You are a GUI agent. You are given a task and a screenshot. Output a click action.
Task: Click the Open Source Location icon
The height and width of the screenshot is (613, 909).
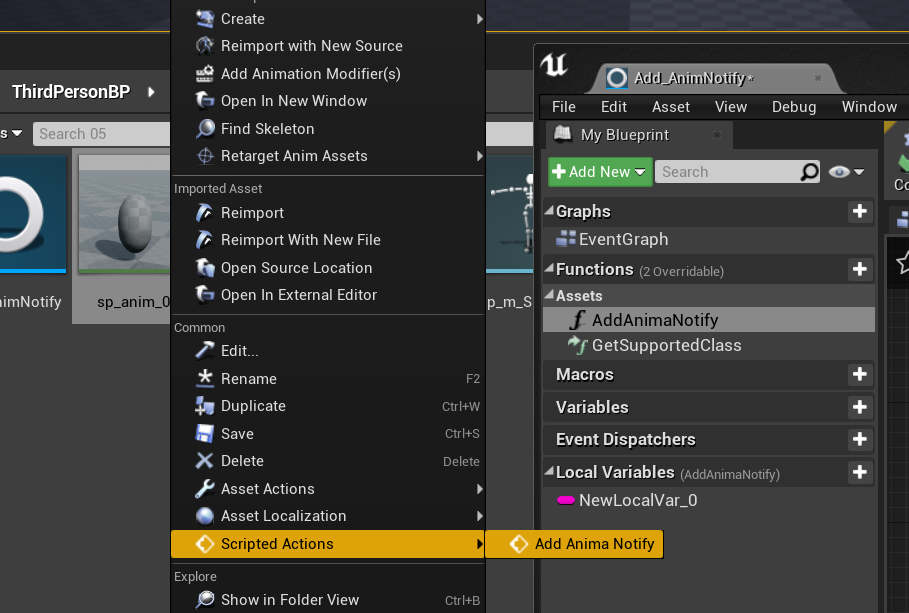tap(205, 268)
